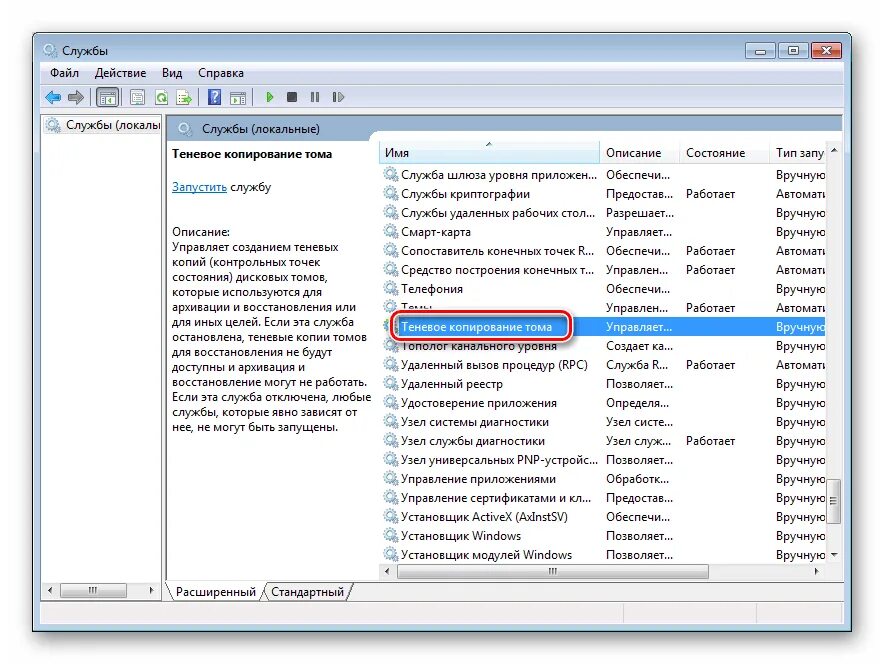The image size is (884, 664).
Task: Toggle the action pane toolbar icon
Action: [238, 98]
